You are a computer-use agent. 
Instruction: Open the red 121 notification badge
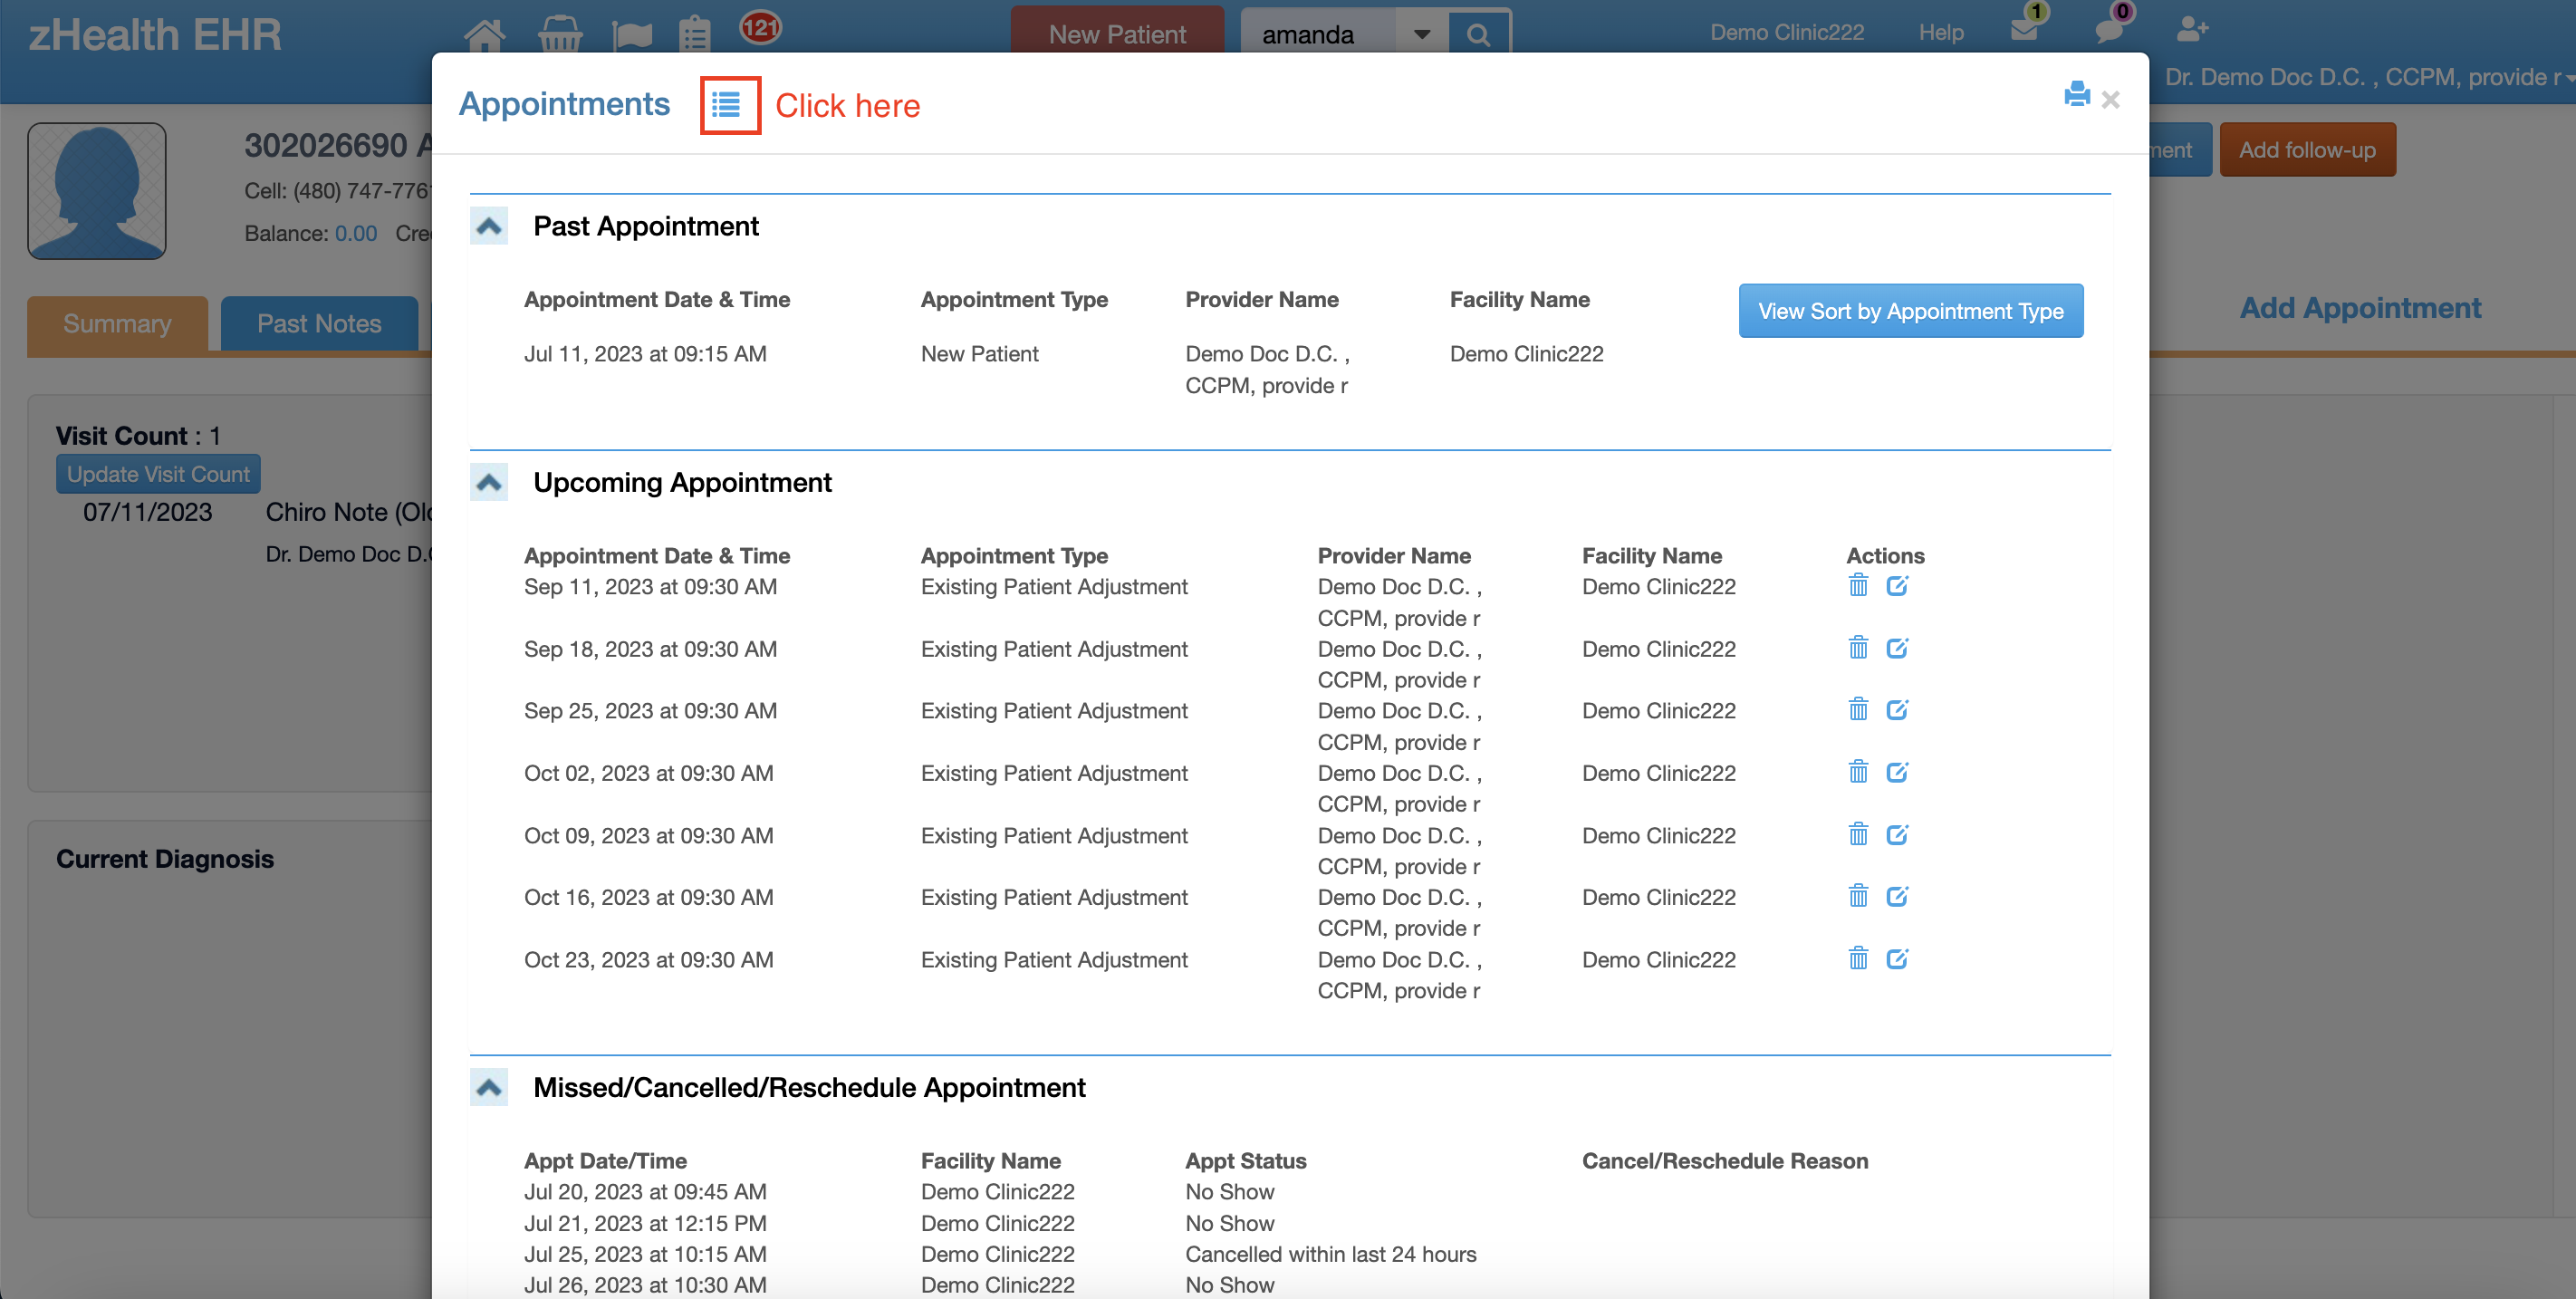[x=760, y=27]
